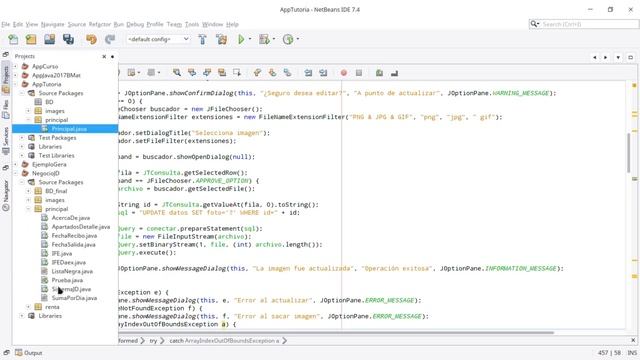This screenshot has height=360, width=640.
Task: Click the Uncomment selected lines icon
Action: (x=394, y=73)
